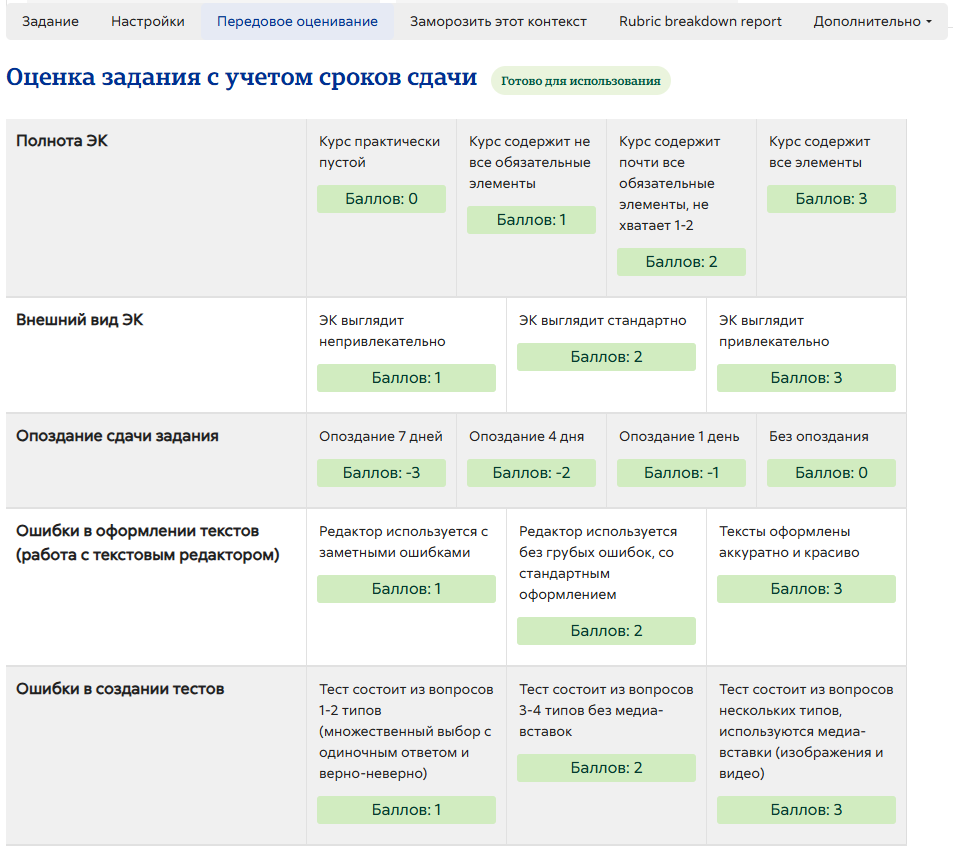Choose level Тест 3-4 типов без медиа-вставок
Viewport: 953px width, 849px height.
[x=606, y=710]
